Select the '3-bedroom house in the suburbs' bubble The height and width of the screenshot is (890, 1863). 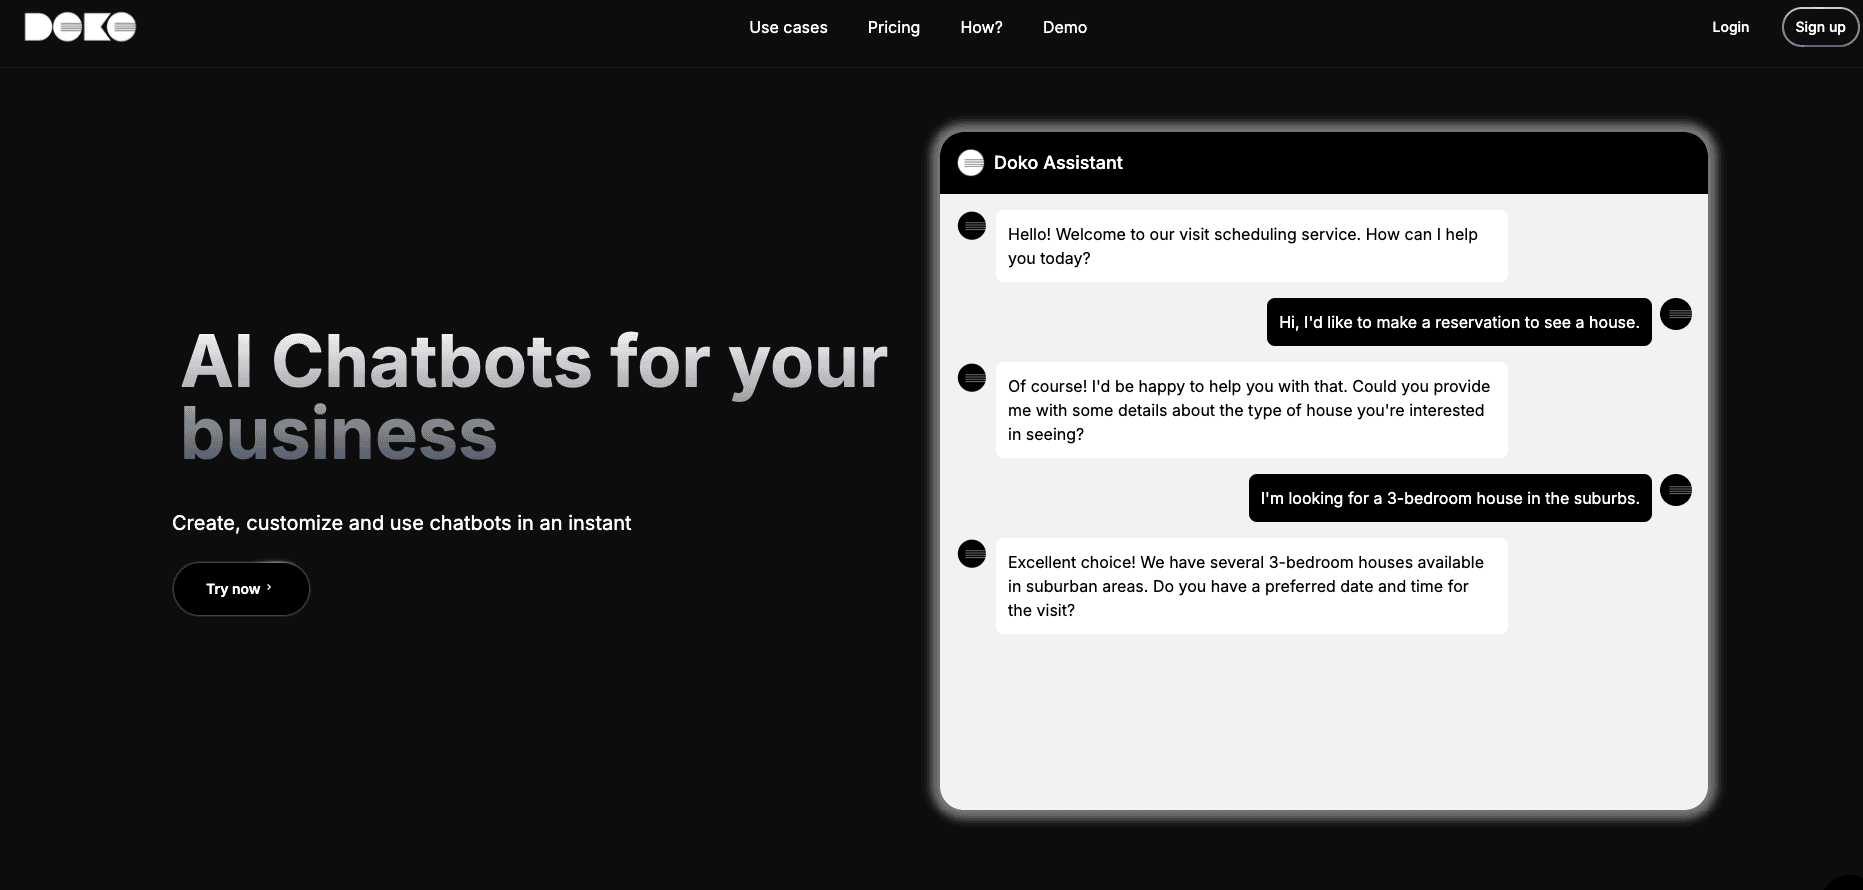[1449, 498]
